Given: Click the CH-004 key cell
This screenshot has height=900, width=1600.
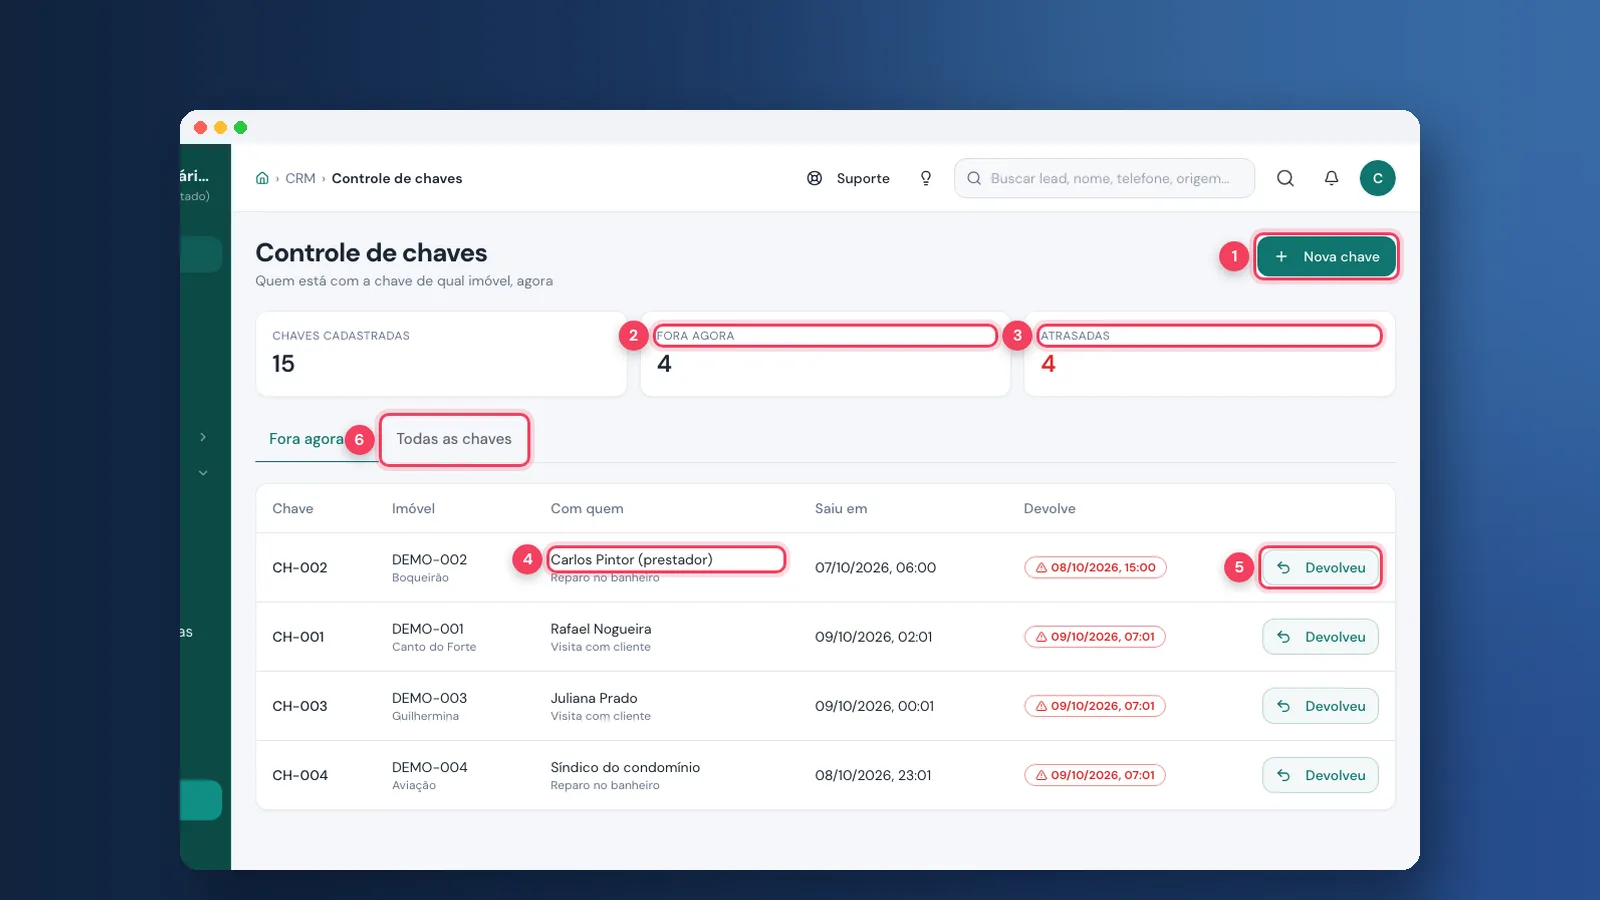Looking at the screenshot, I should (300, 775).
